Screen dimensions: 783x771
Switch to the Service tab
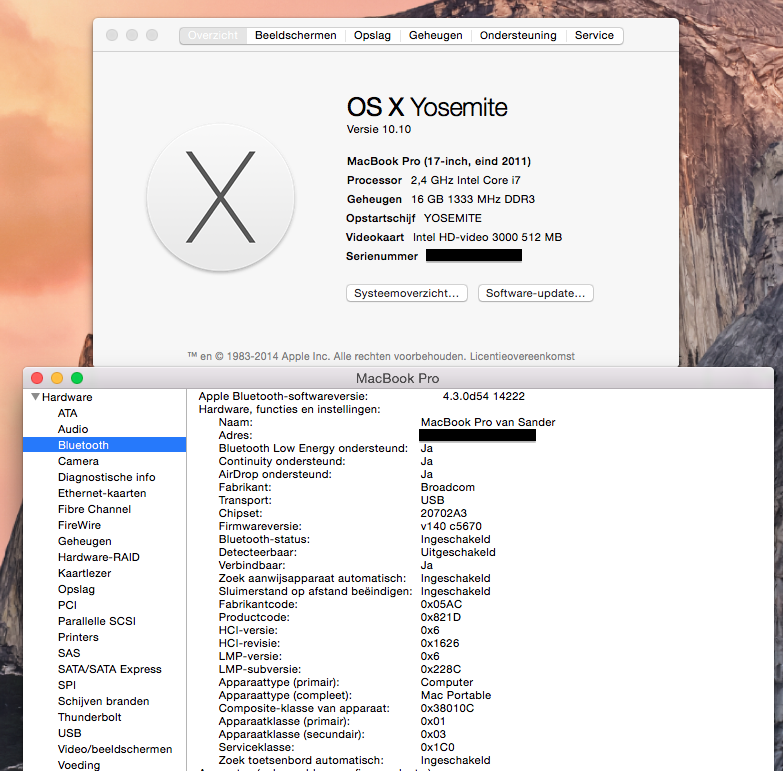coord(594,35)
